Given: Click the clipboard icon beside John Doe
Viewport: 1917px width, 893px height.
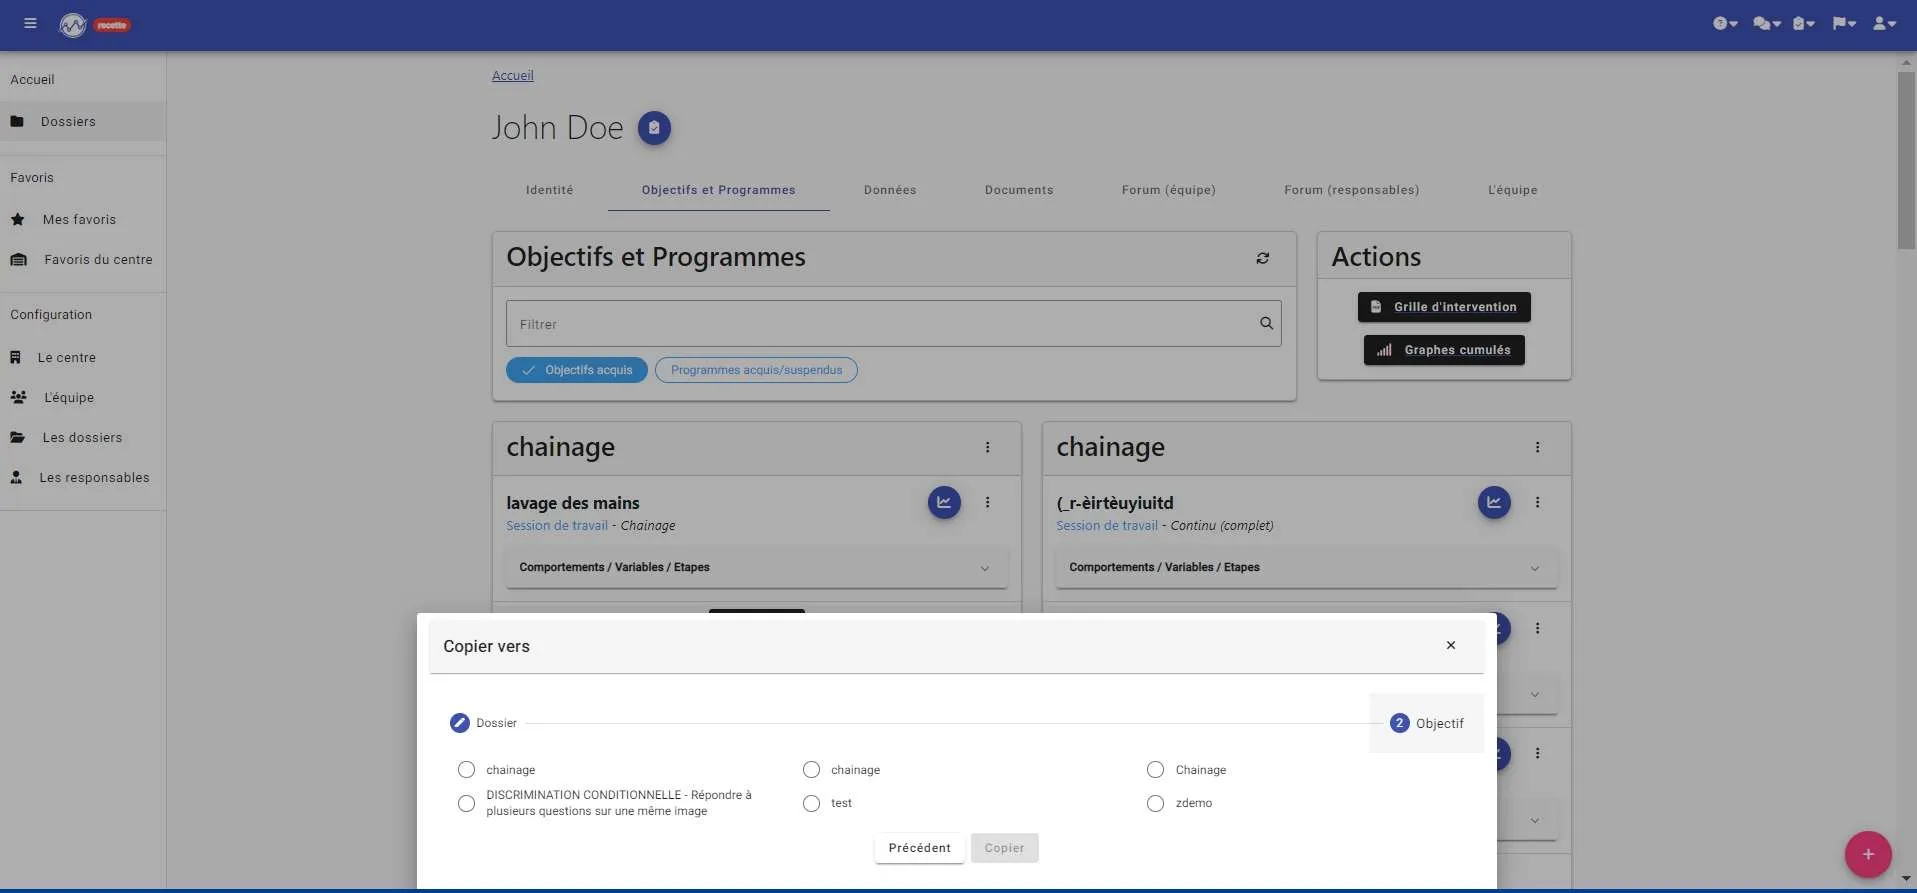Looking at the screenshot, I should (x=654, y=128).
